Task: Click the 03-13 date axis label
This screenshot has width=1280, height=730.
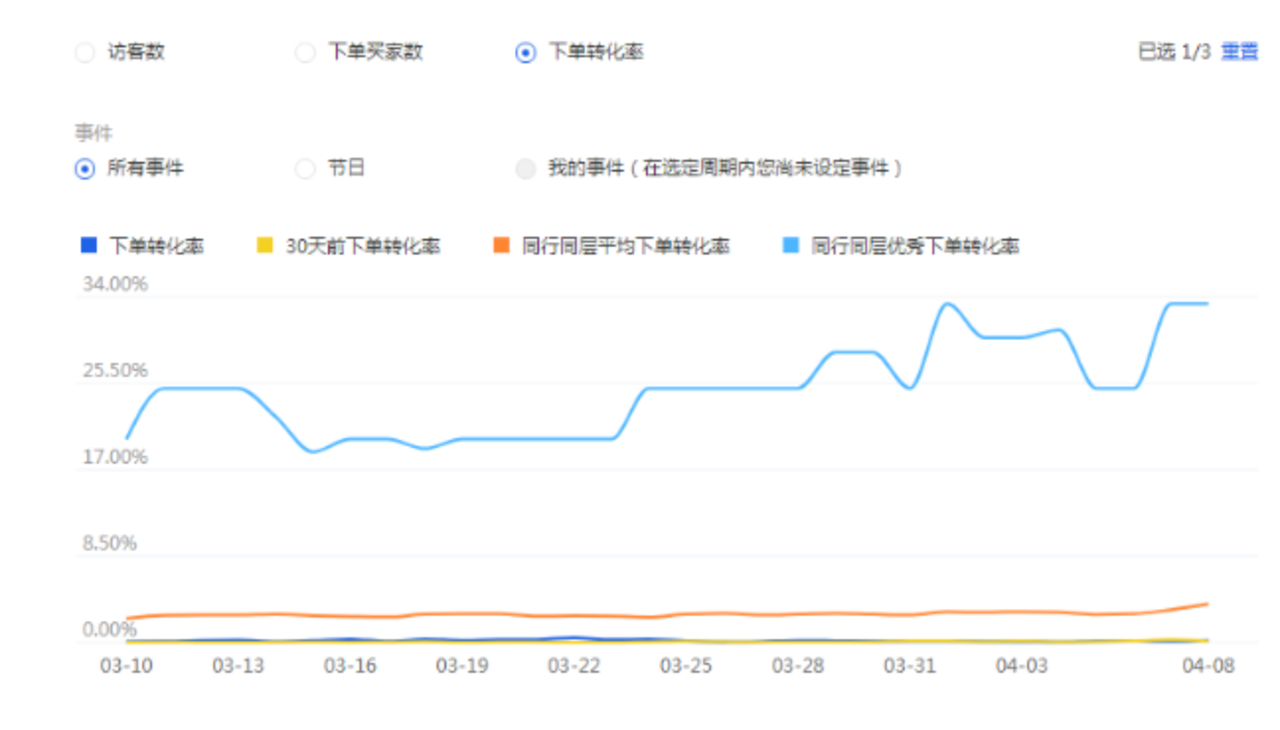Action: [x=238, y=666]
